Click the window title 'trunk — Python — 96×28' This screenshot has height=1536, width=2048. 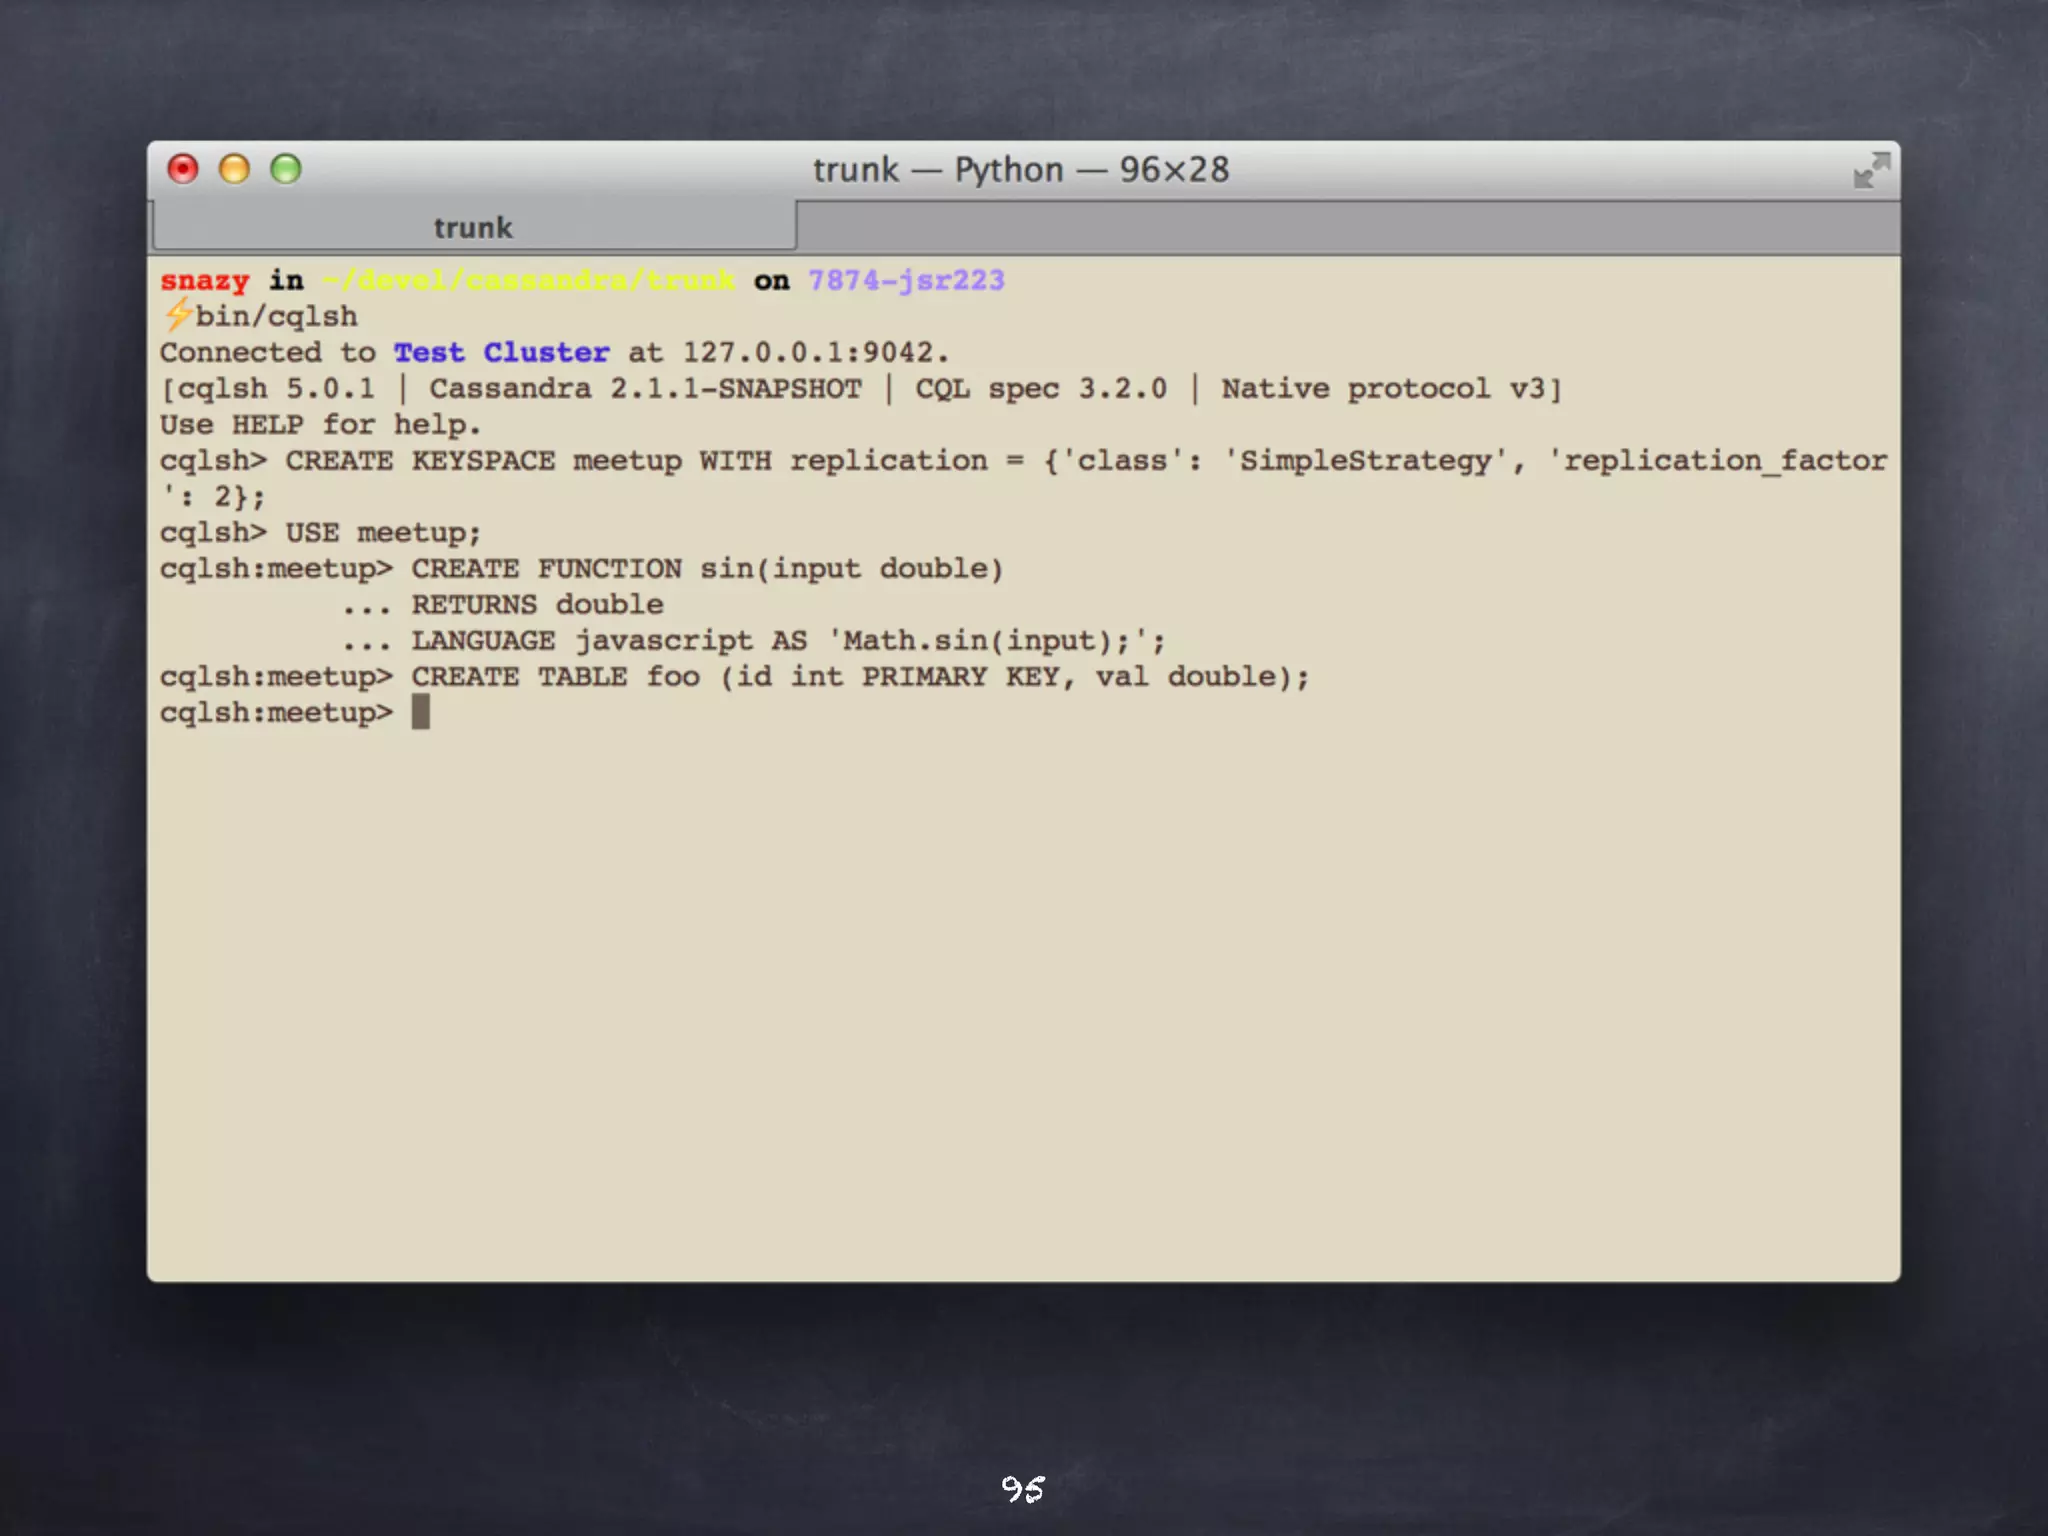pyautogui.click(x=1020, y=170)
